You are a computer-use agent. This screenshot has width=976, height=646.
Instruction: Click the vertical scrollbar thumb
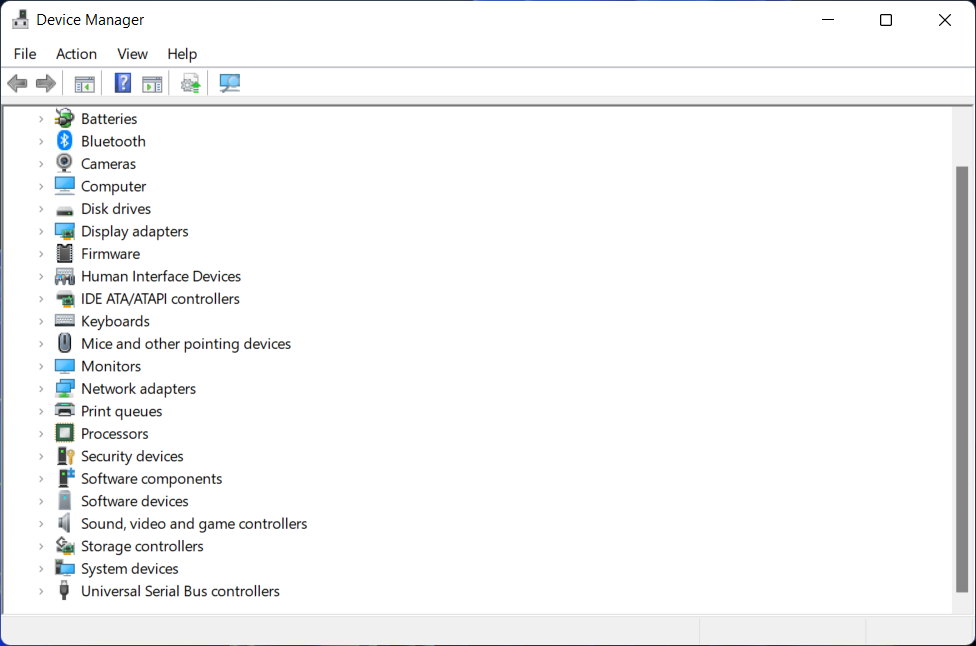962,380
